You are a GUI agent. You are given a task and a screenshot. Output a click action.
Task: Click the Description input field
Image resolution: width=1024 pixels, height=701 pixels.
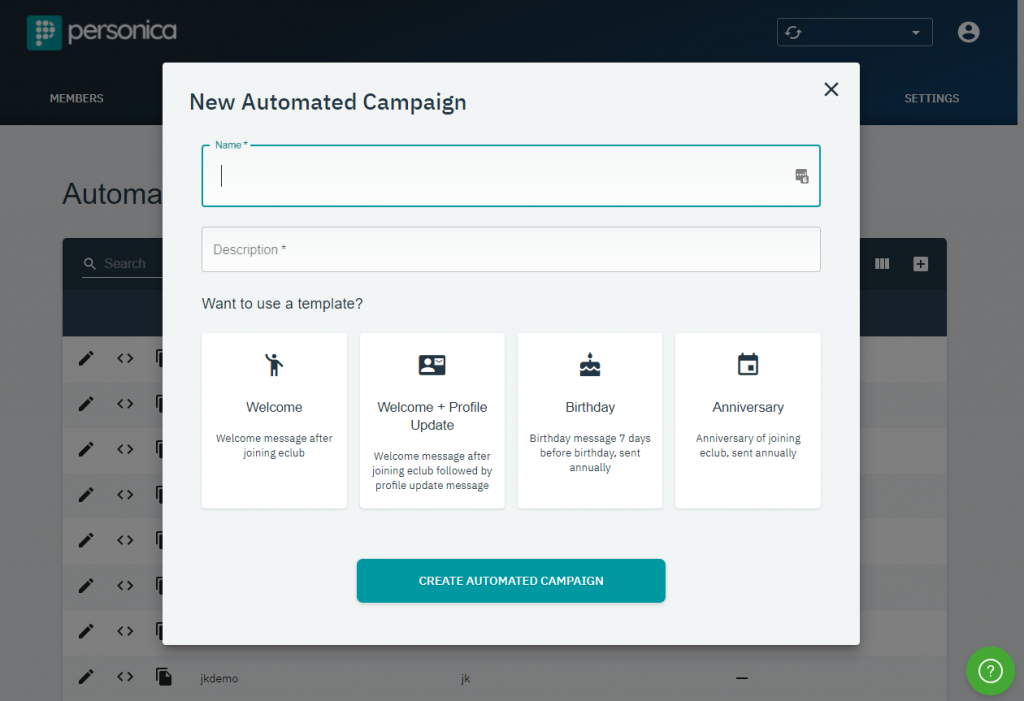click(x=510, y=249)
